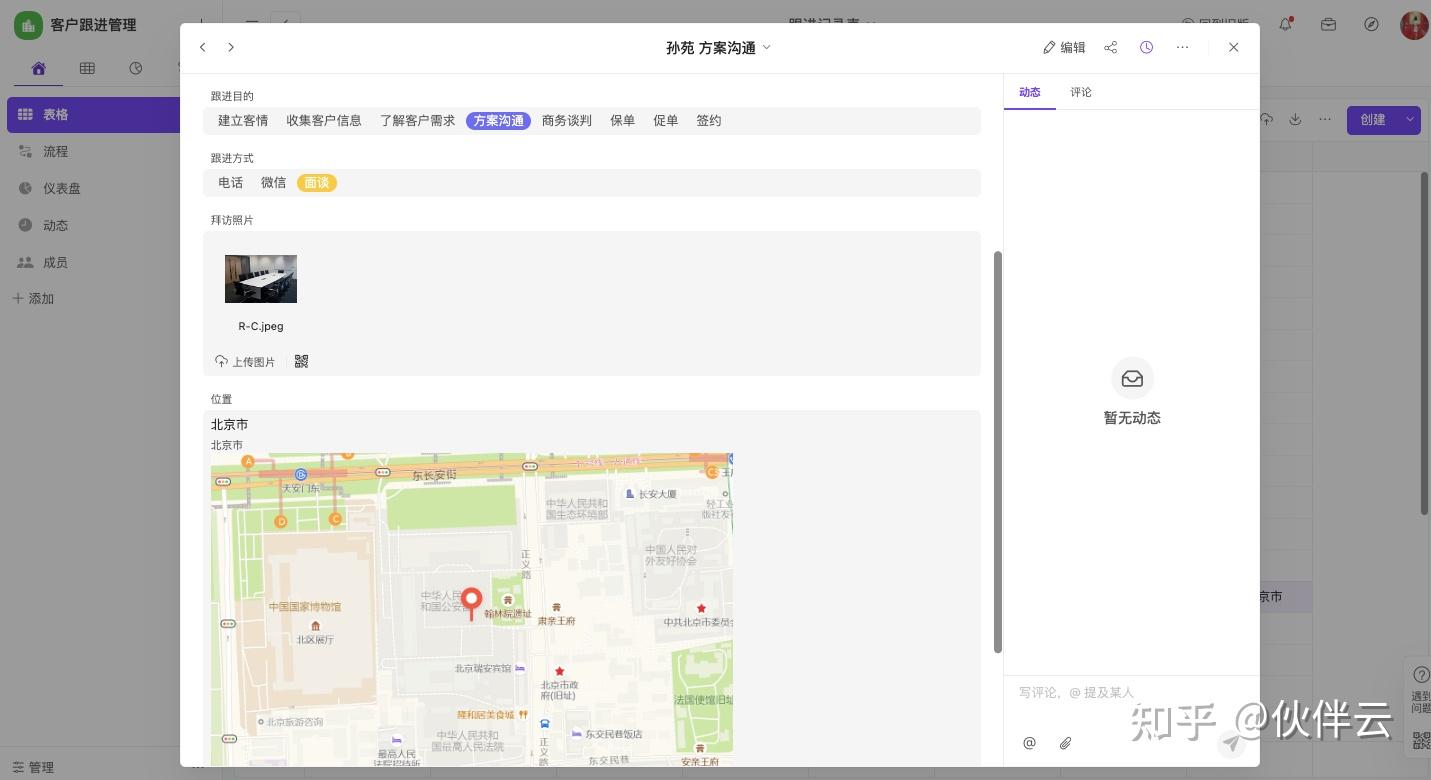This screenshot has height=780, width=1431.
Task: Open 管理 at the sidebar bottom
Action: click(x=33, y=767)
